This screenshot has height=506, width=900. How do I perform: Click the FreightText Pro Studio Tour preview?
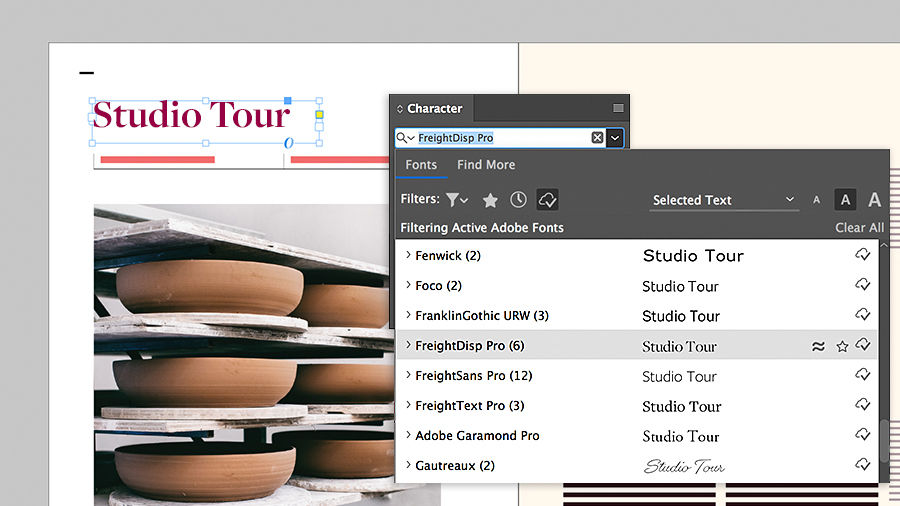(681, 407)
